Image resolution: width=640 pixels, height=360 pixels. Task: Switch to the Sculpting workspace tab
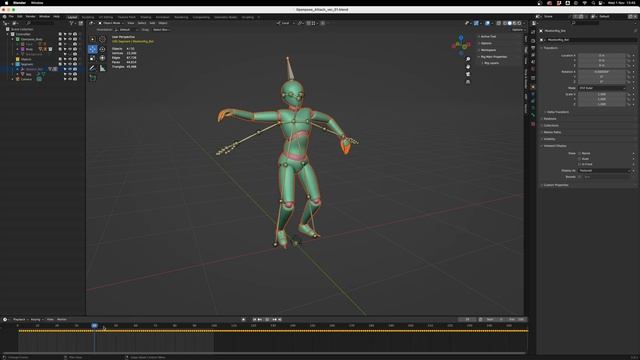click(88, 18)
